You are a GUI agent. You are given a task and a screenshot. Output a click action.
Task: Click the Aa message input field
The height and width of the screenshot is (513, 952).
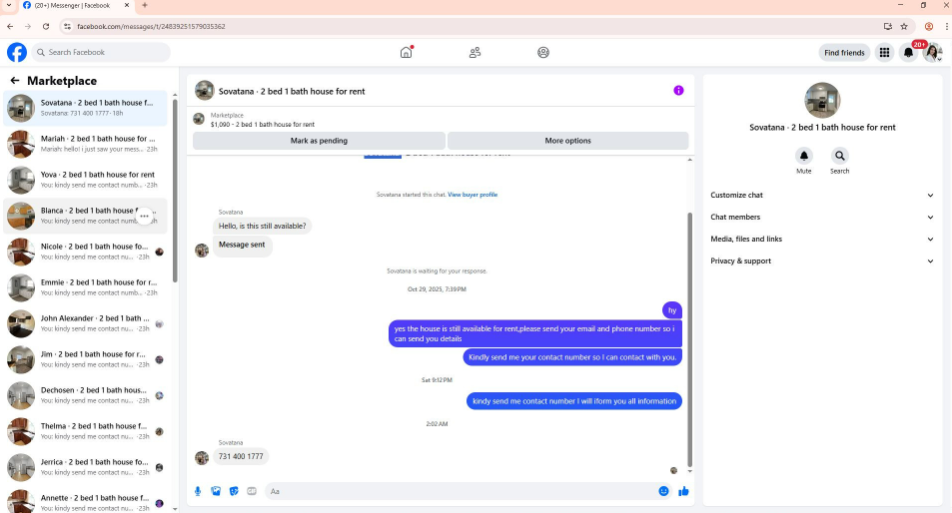(x=460, y=491)
